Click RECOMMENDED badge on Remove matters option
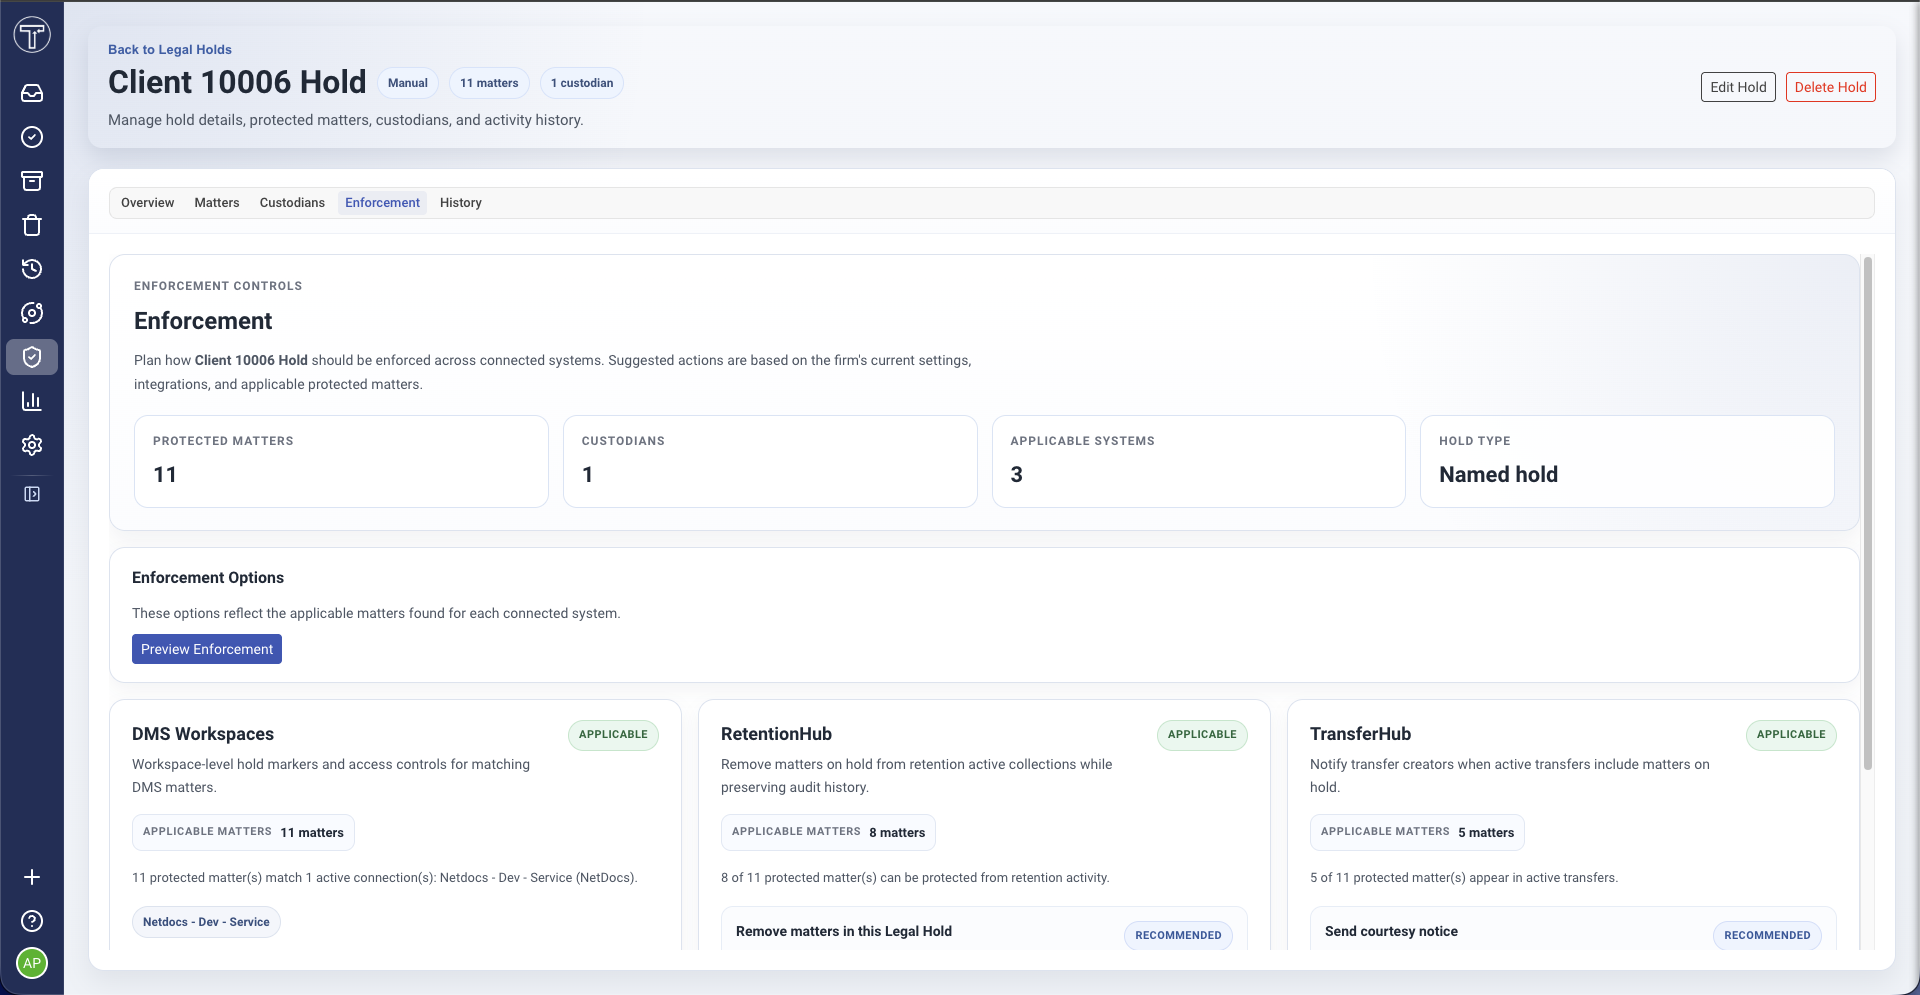 click(1178, 936)
